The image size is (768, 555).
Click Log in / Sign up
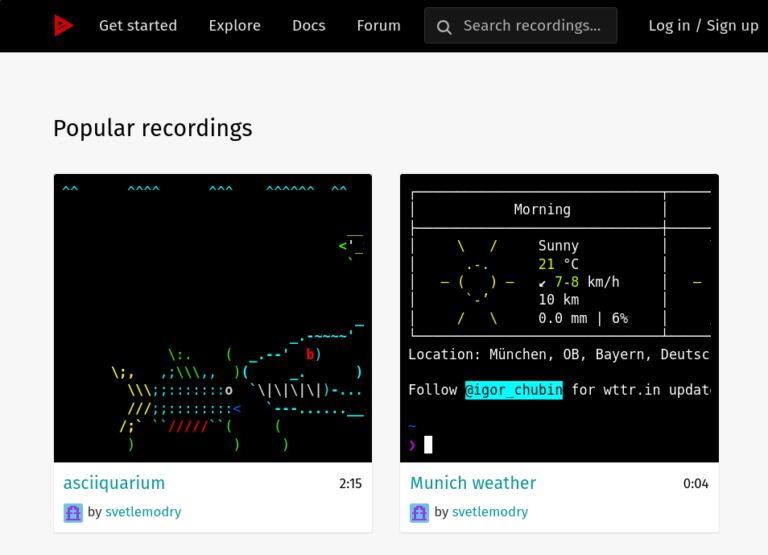(x=703, y=25)
